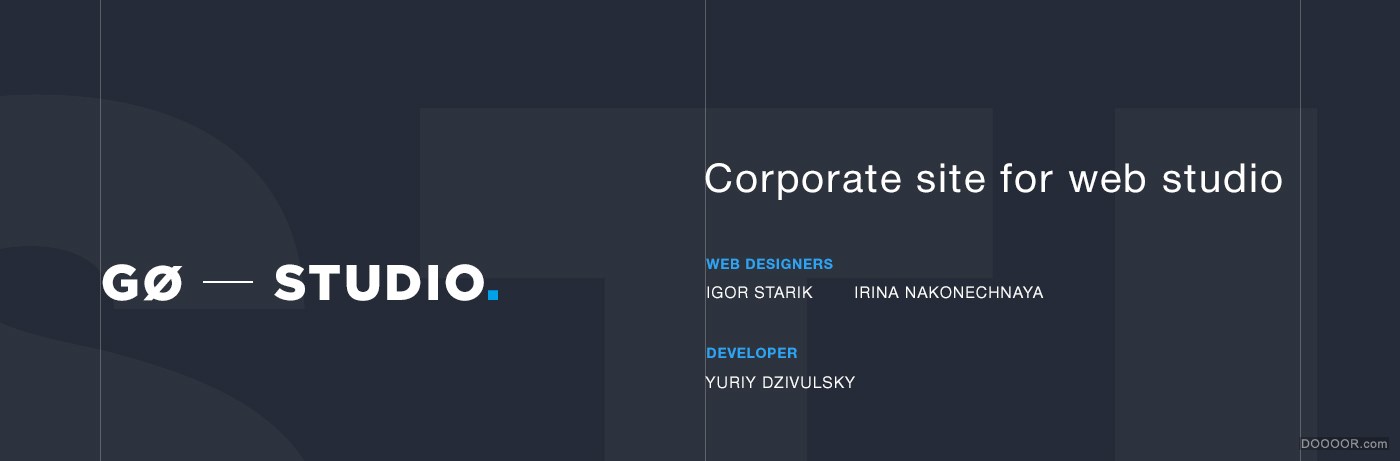Click the STUDIO word in the logo
1400x461 pixels.
pyautogui.click(x=379, y=284)
